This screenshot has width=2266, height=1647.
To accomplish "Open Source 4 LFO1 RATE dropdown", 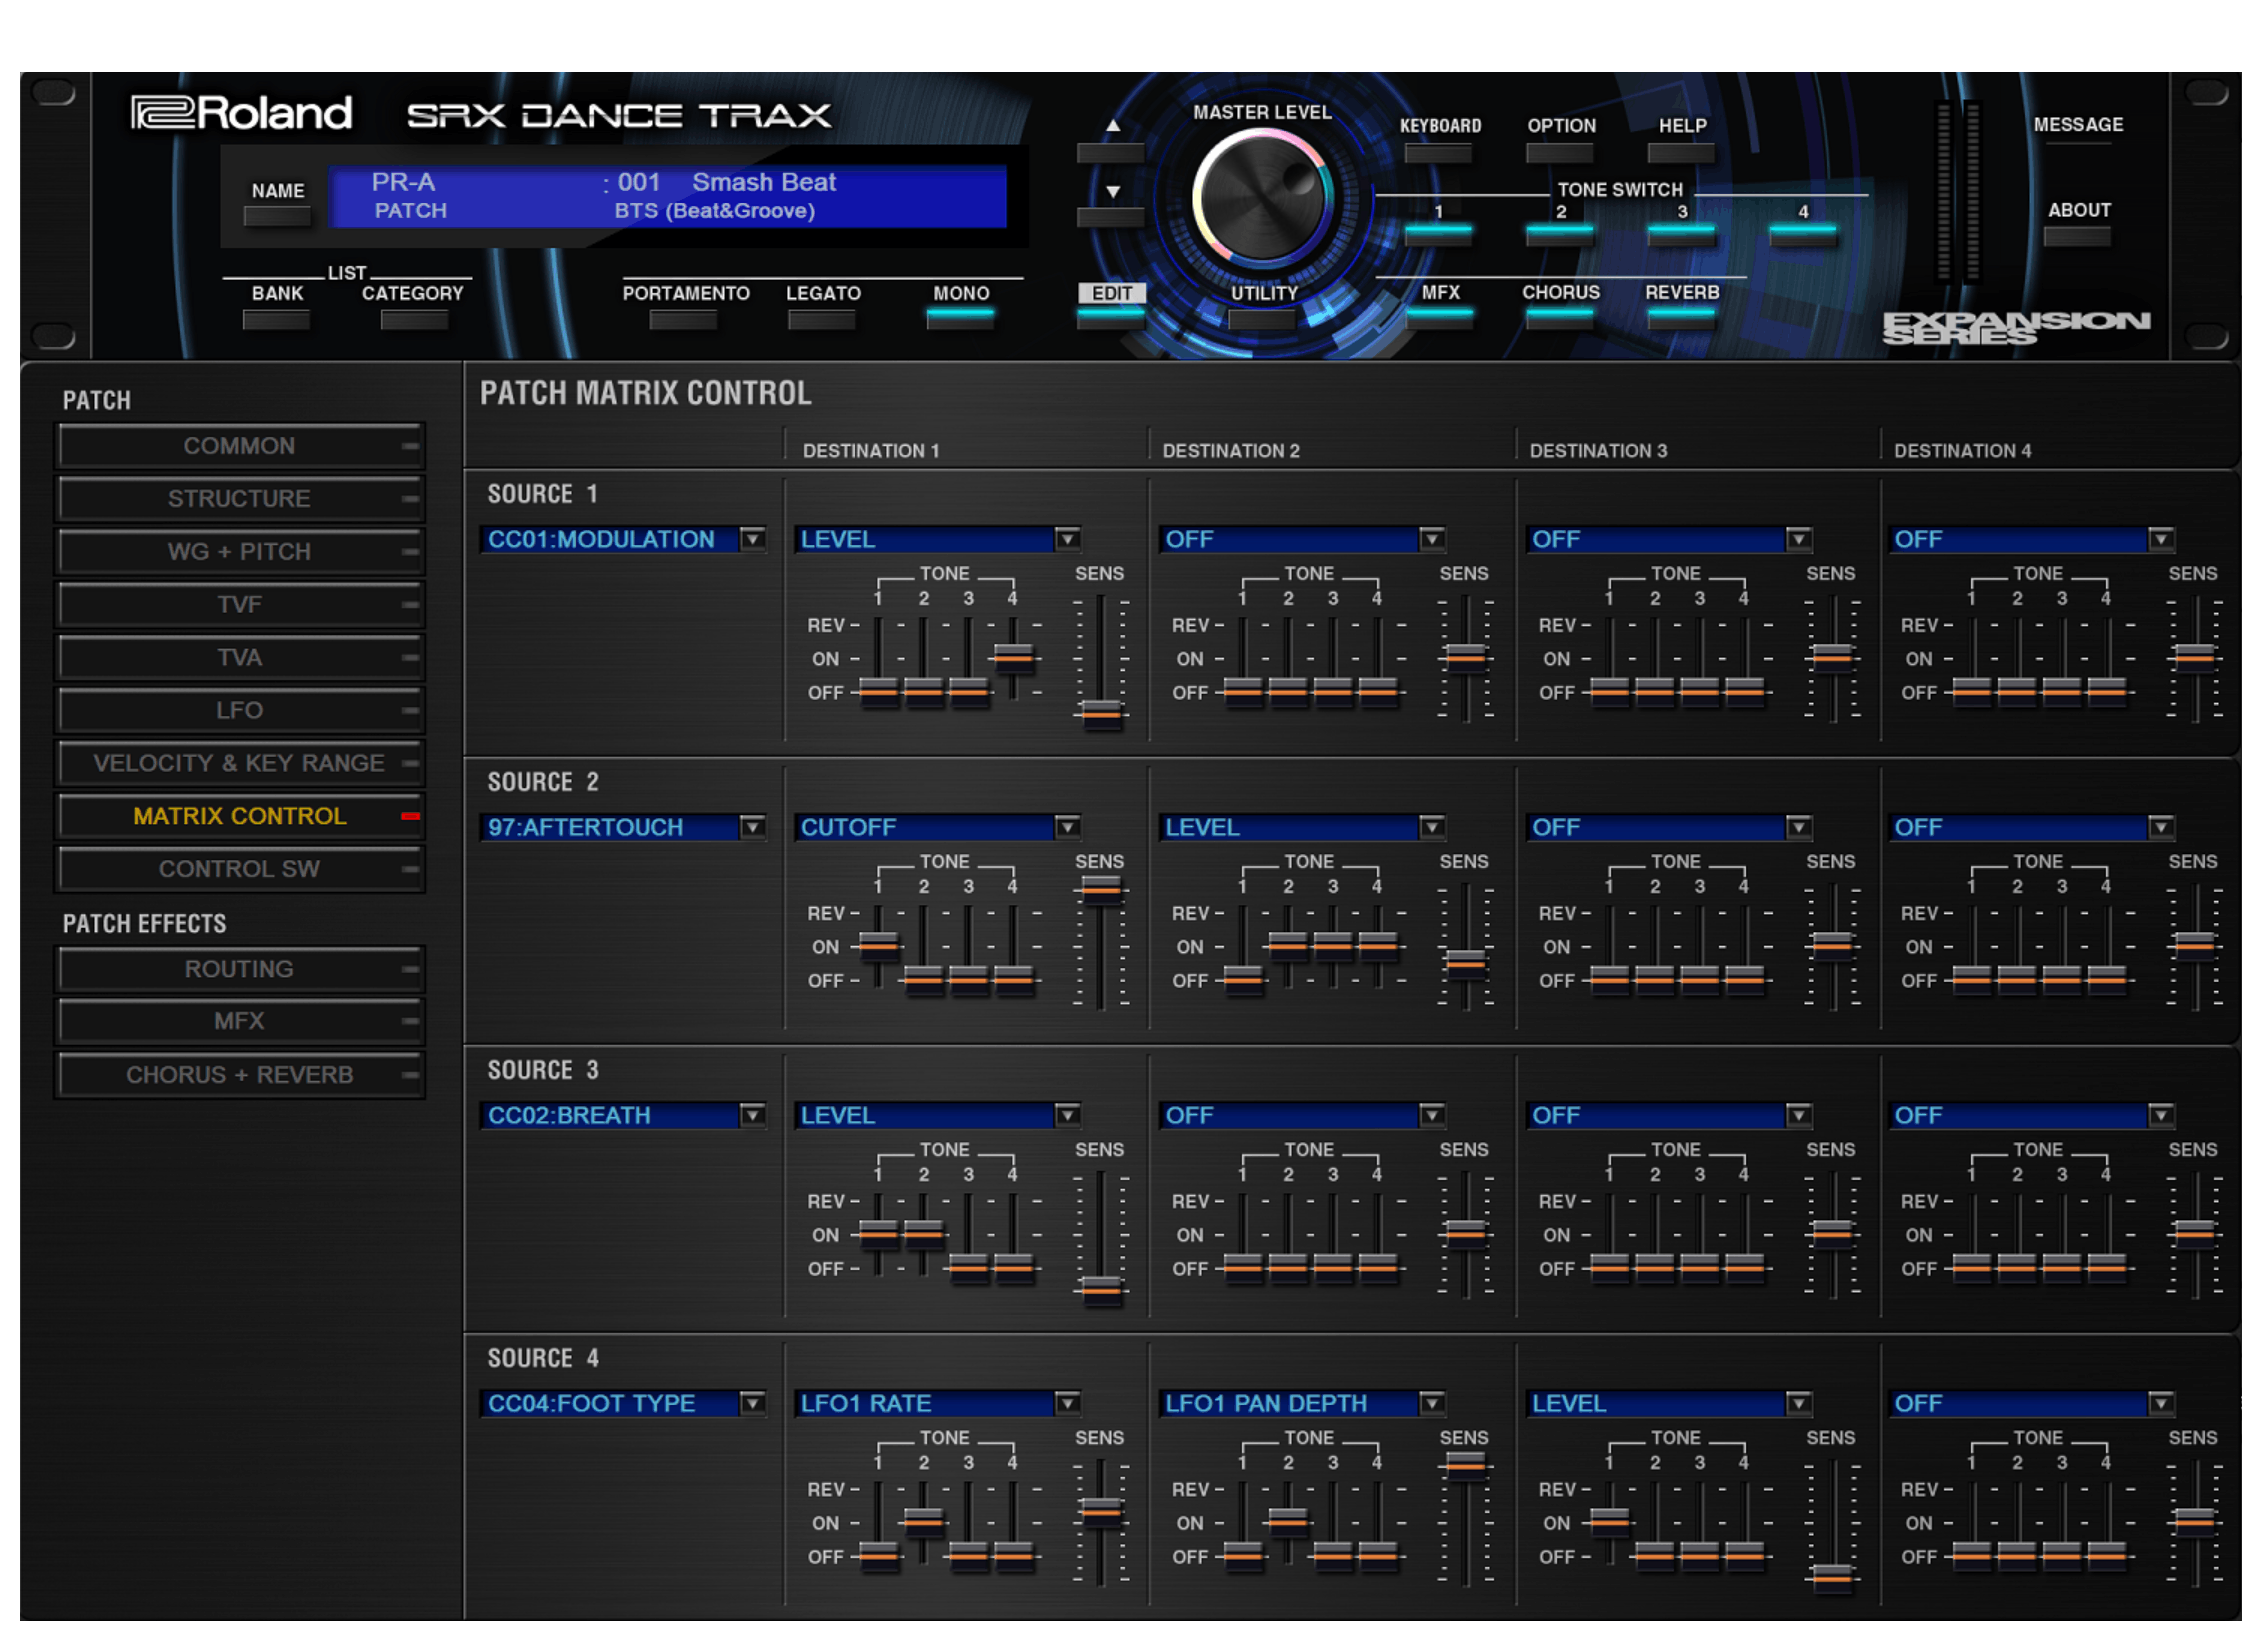I will [x=937, y=1403].
